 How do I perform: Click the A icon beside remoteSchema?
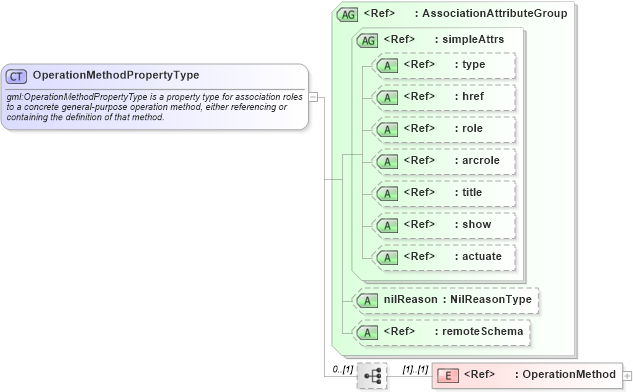tap(367, 333)
